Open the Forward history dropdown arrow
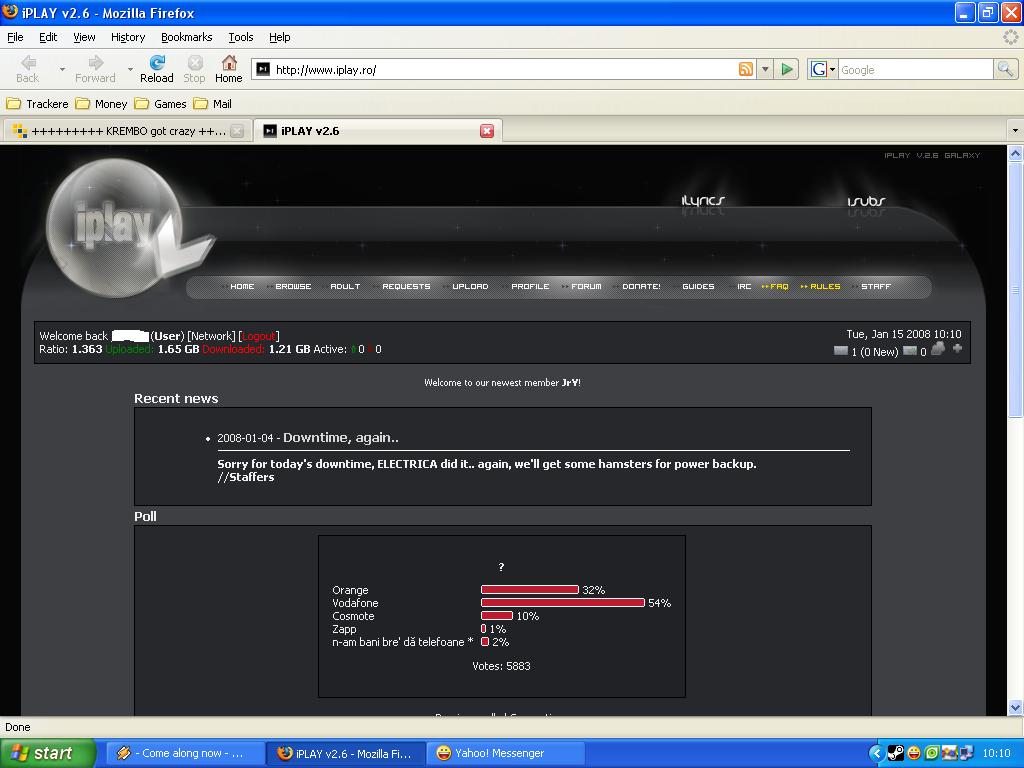The height and width of the screenshot is (768, 1024). (130, 69)
